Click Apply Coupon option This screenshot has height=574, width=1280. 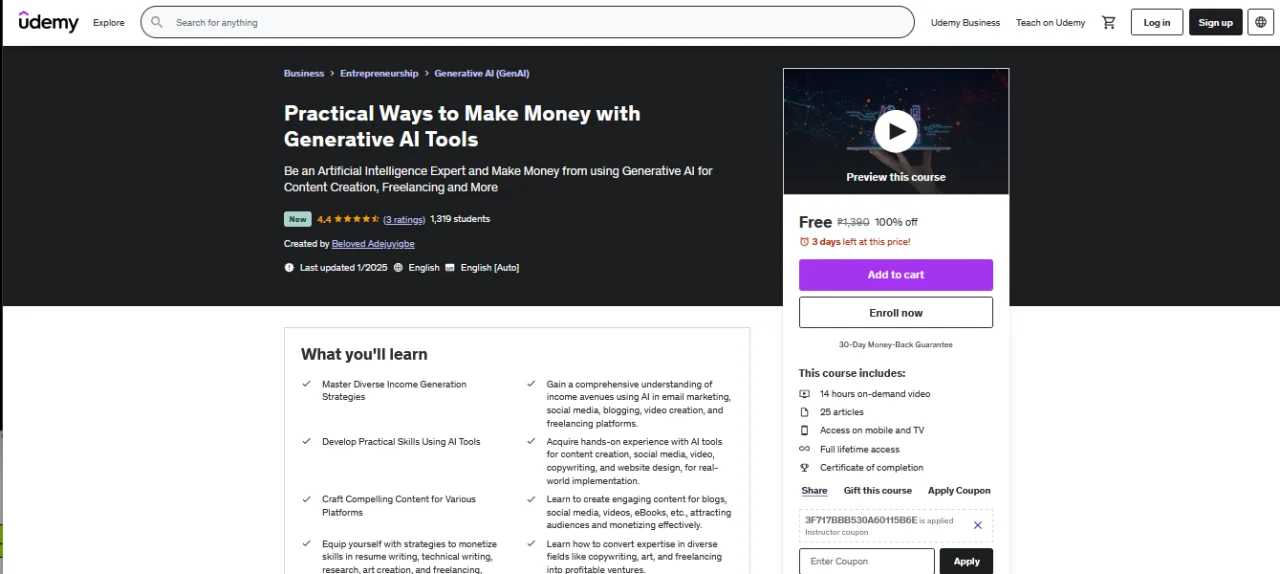point(959,491)
